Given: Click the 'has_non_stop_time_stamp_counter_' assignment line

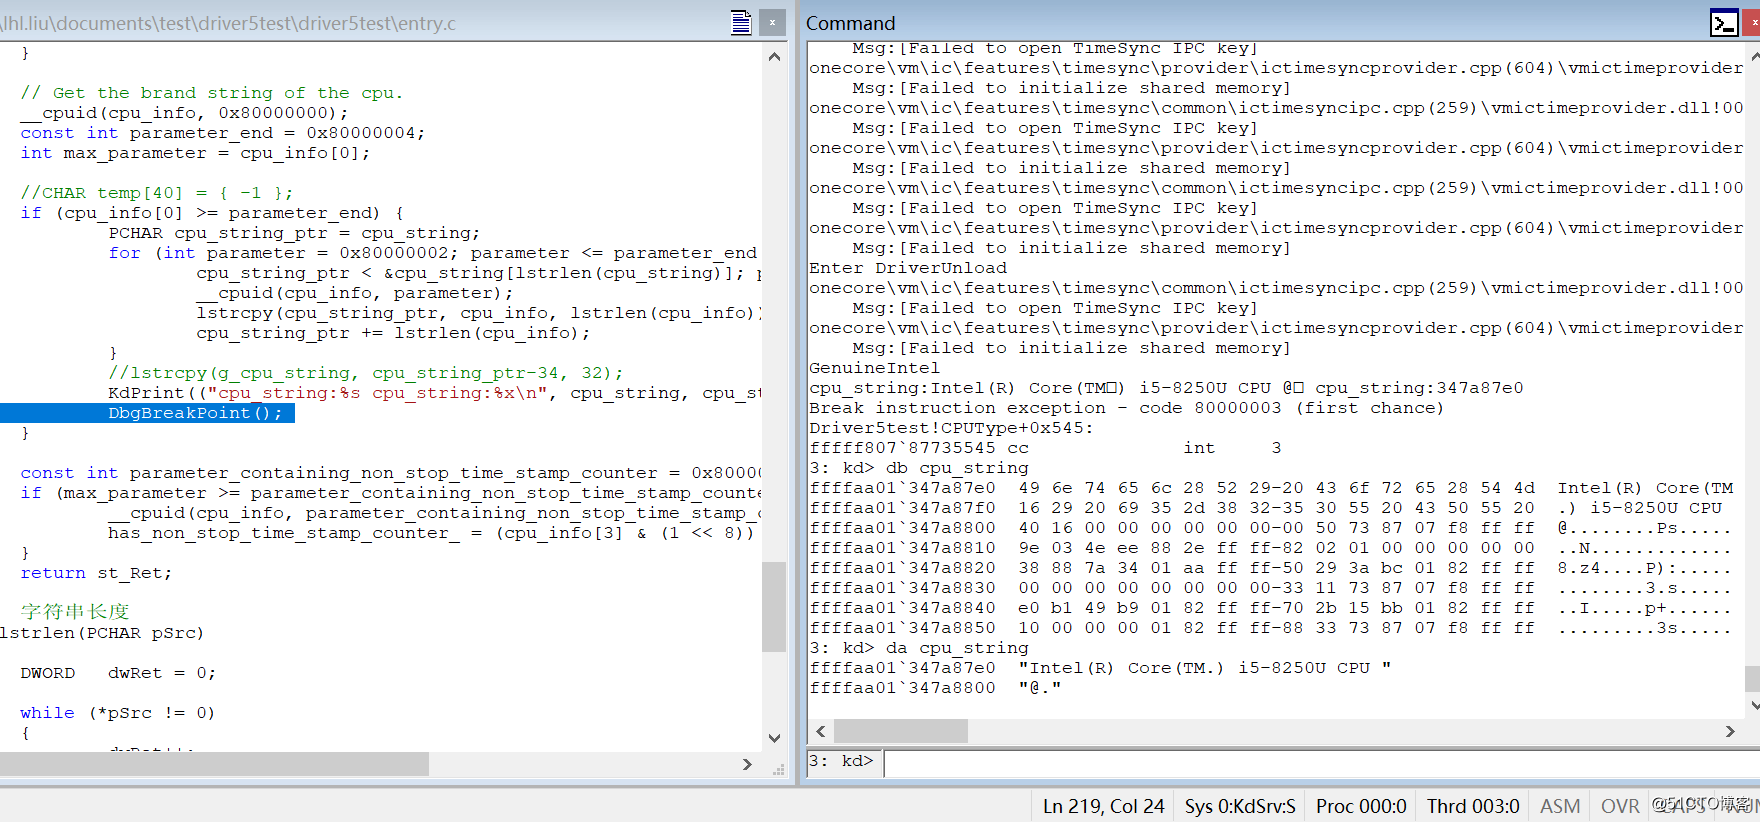Looking at the screenshot, I should [x=431, y=533].
